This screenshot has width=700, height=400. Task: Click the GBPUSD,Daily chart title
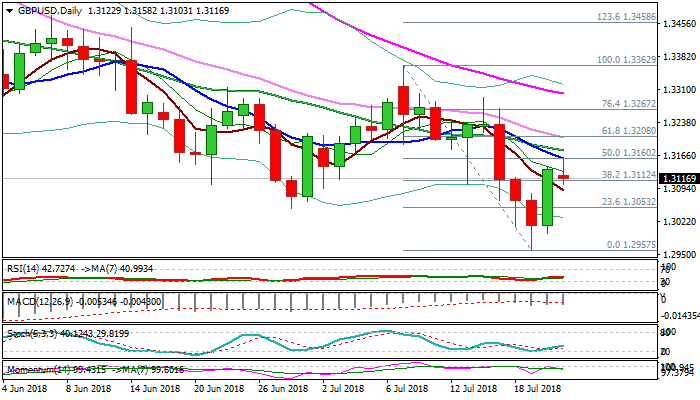[50, 11]
